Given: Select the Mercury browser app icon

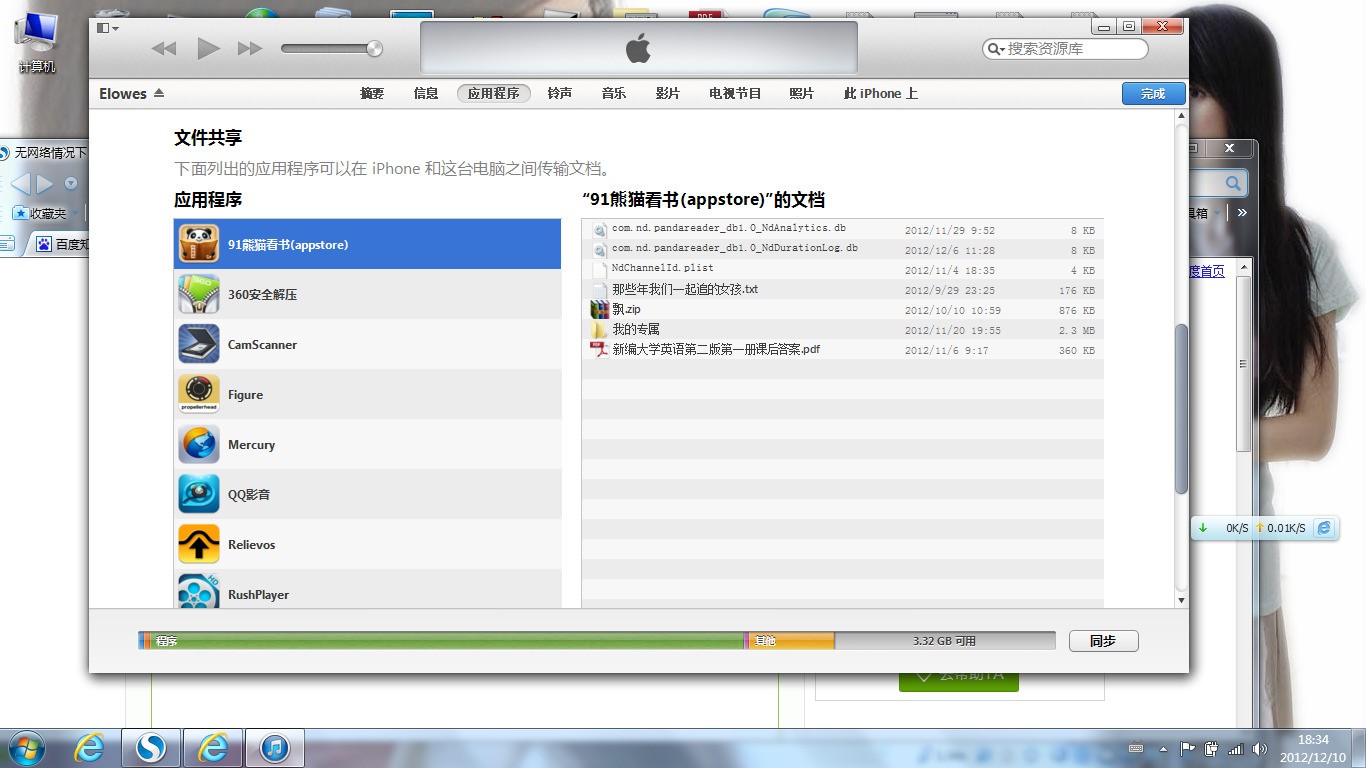Looking at the screenshot, I should tap(198, 444).
